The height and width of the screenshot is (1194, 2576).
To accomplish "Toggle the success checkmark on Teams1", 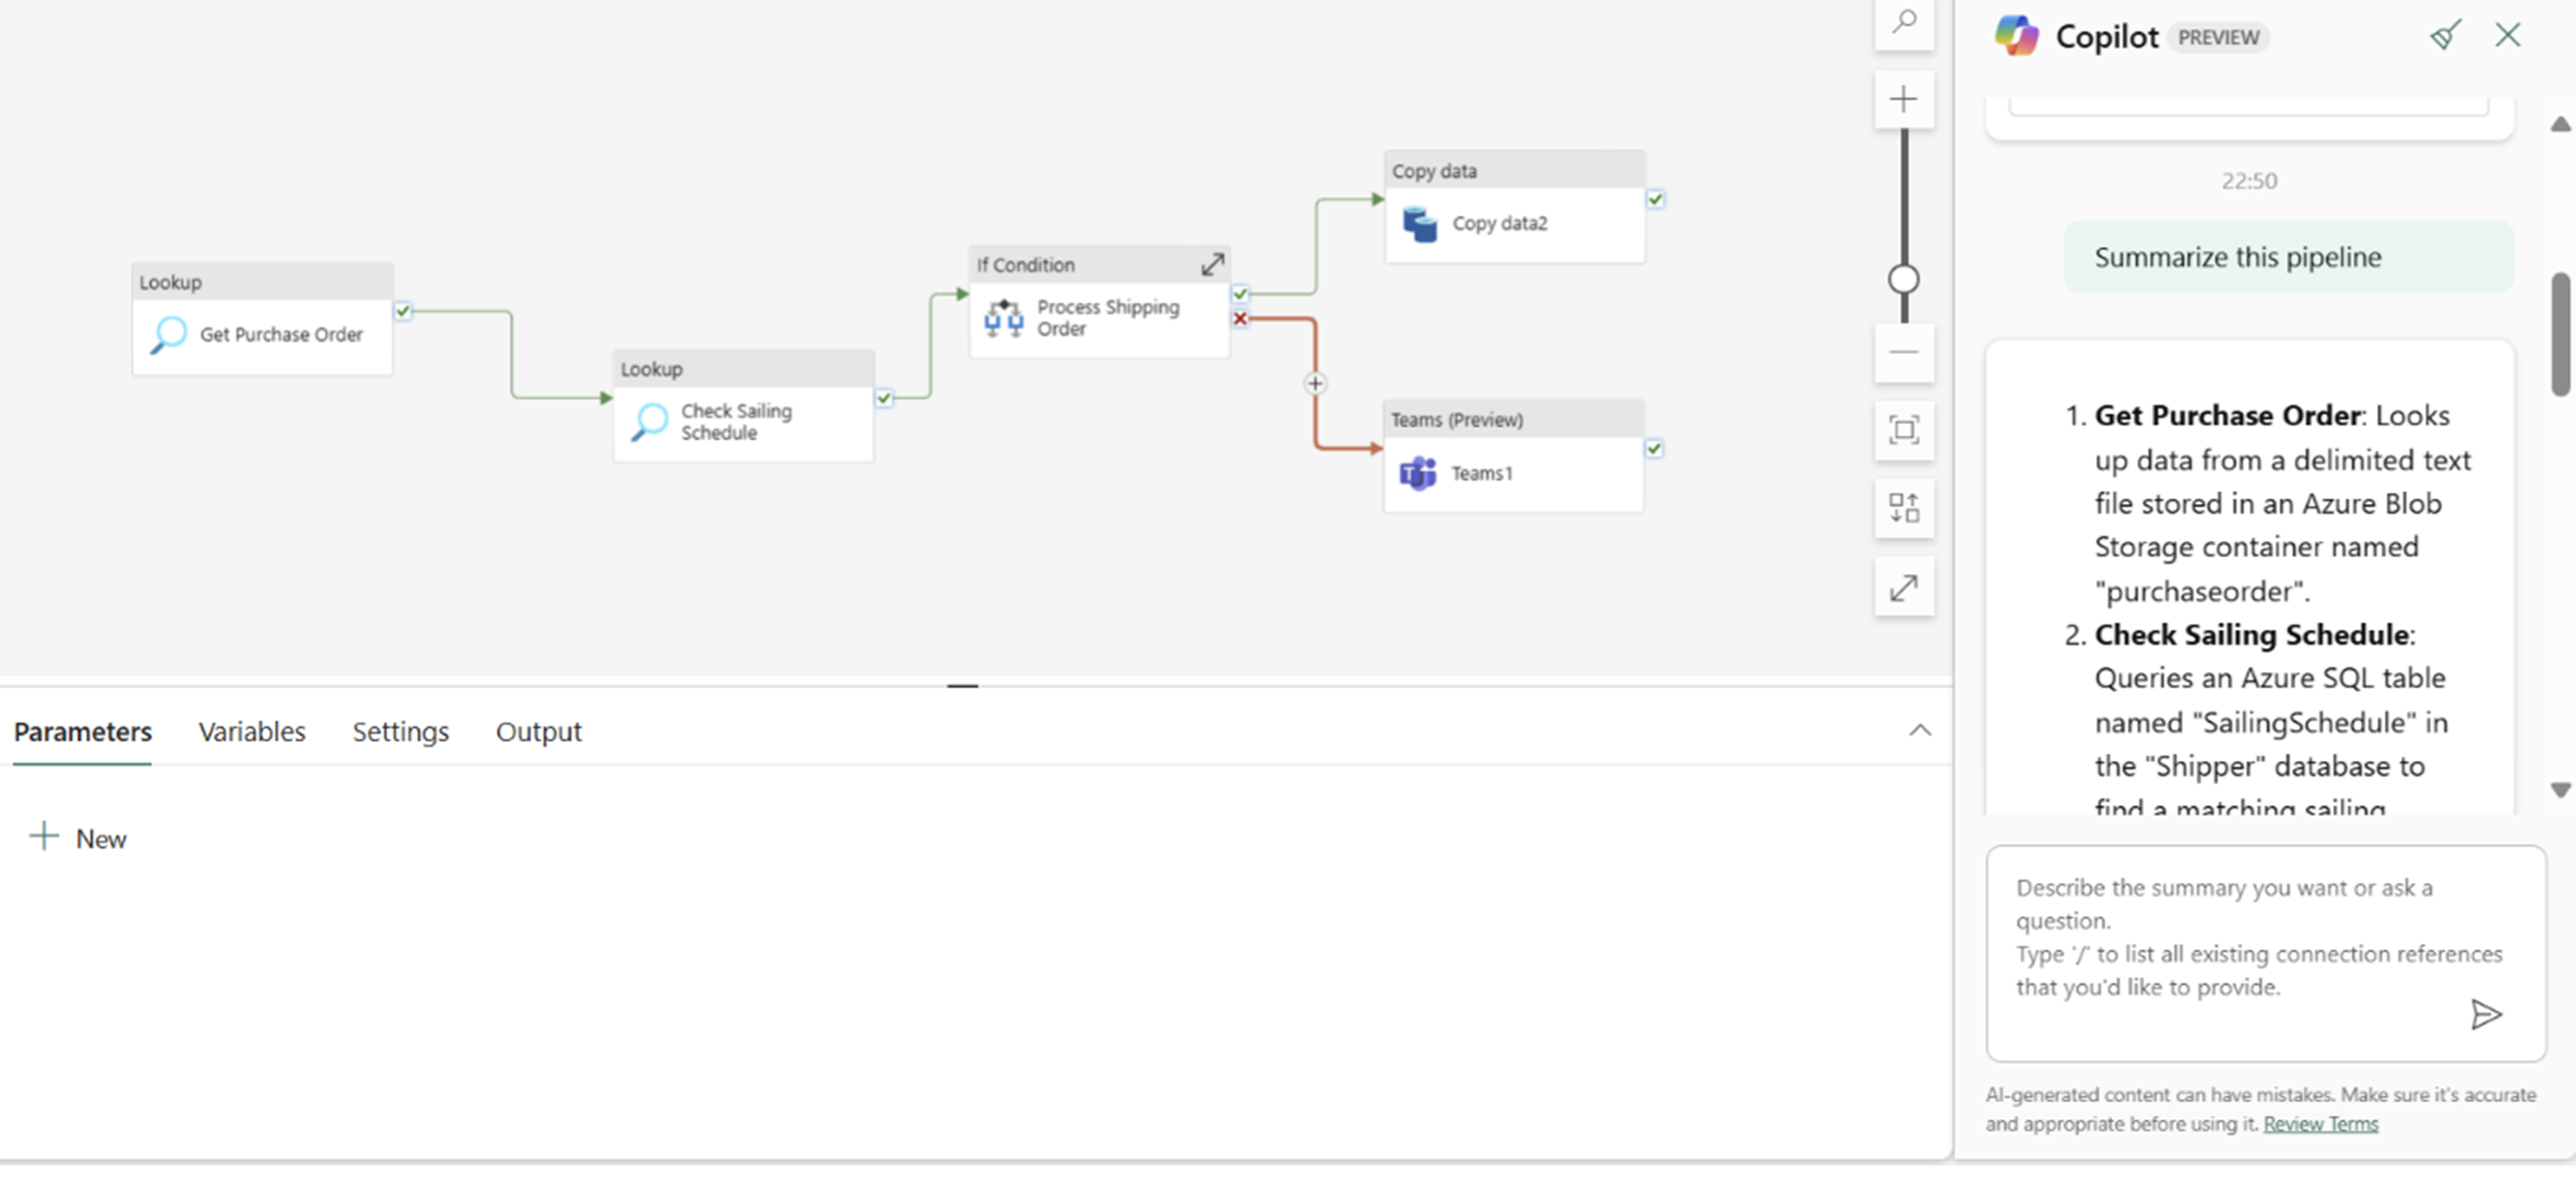I will (1654, 447).
